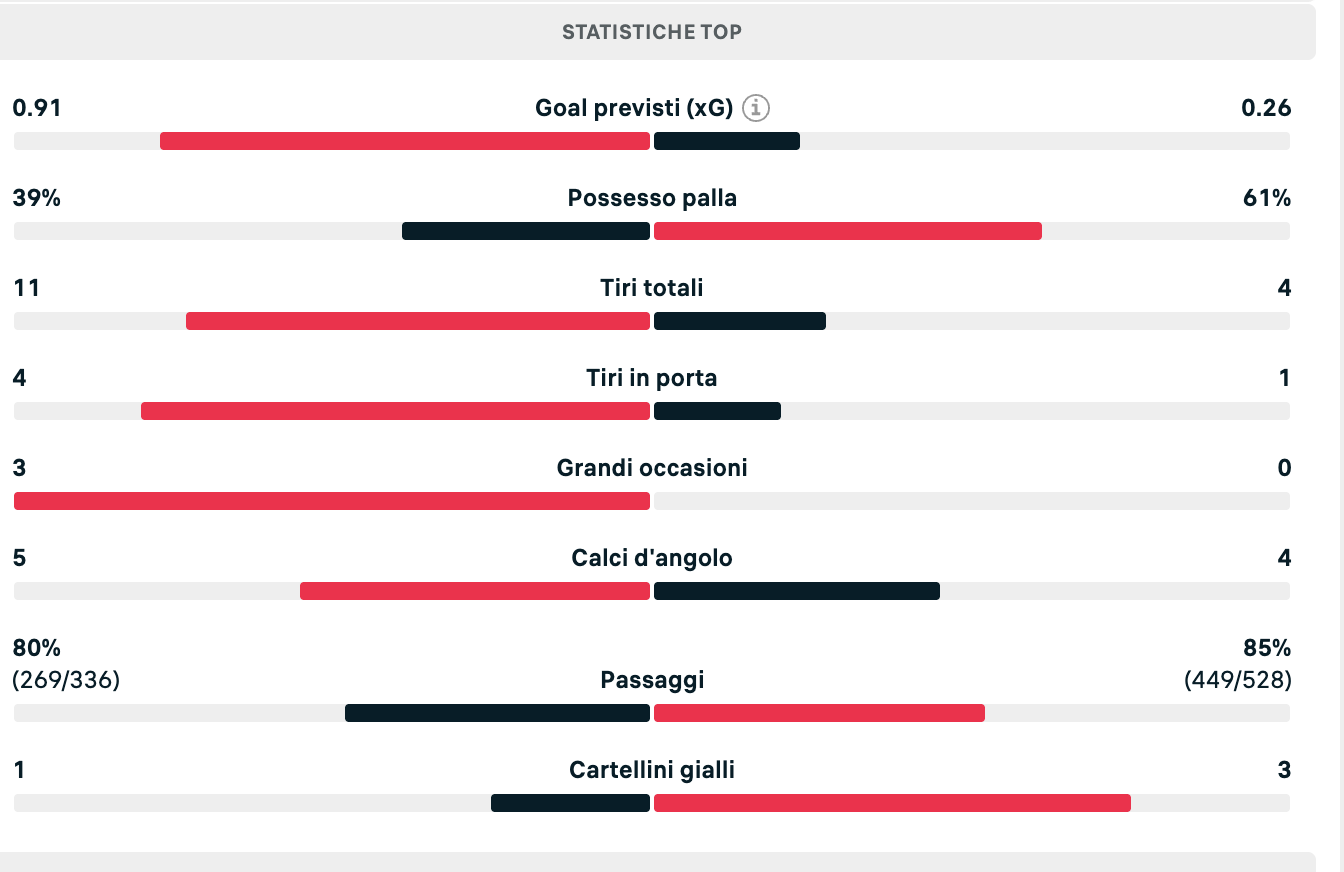The width and height of the screenshot is (1344, 872).
Task: Click the Possesso palla label
Action: pos(652,198)
